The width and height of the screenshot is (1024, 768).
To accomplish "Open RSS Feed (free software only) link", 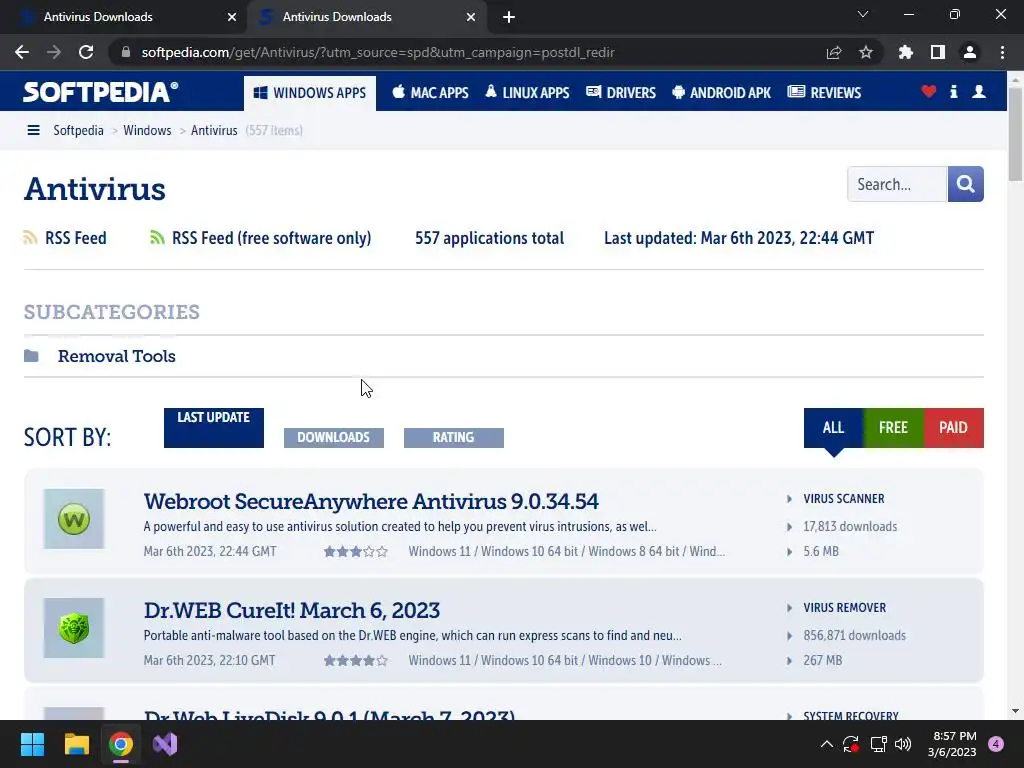I will click(272, 238).
